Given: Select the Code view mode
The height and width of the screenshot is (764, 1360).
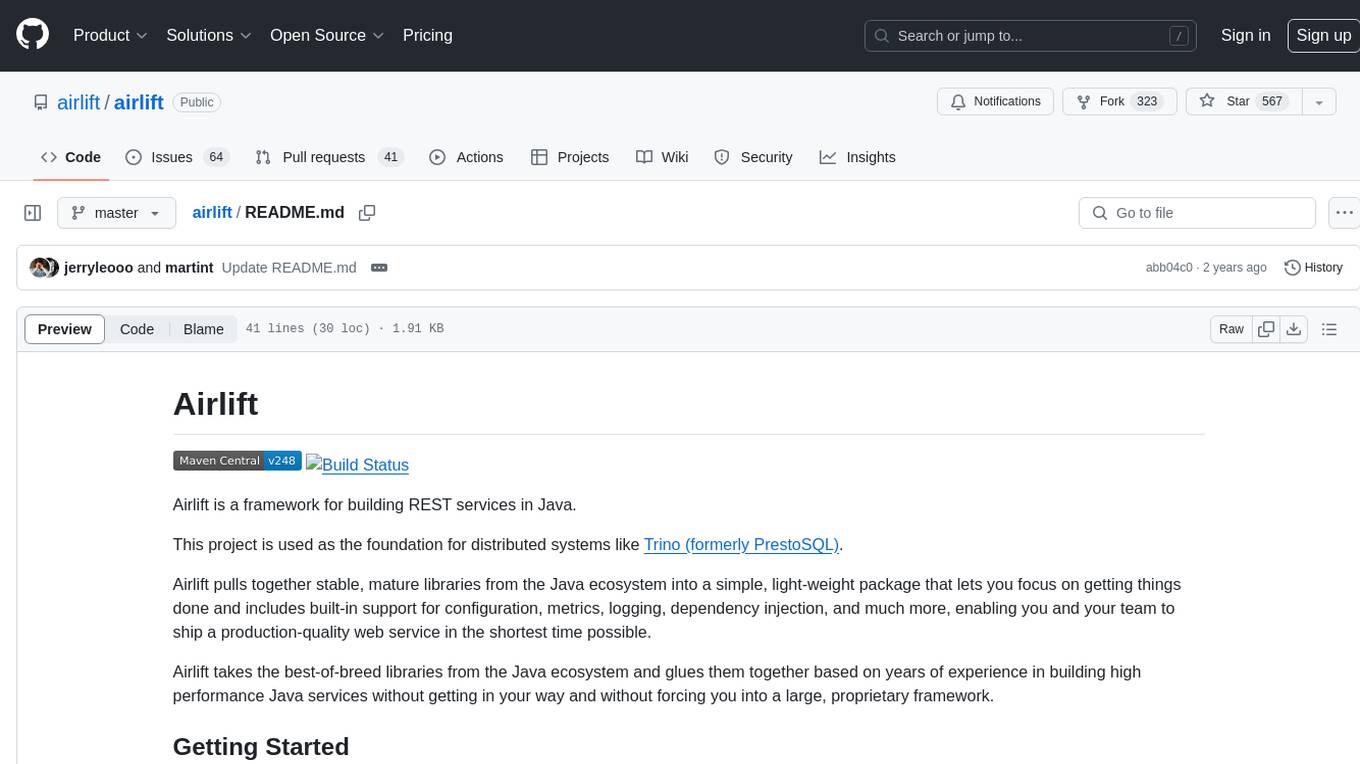Looking at the screenshot, I should click(x=137, y=329).
